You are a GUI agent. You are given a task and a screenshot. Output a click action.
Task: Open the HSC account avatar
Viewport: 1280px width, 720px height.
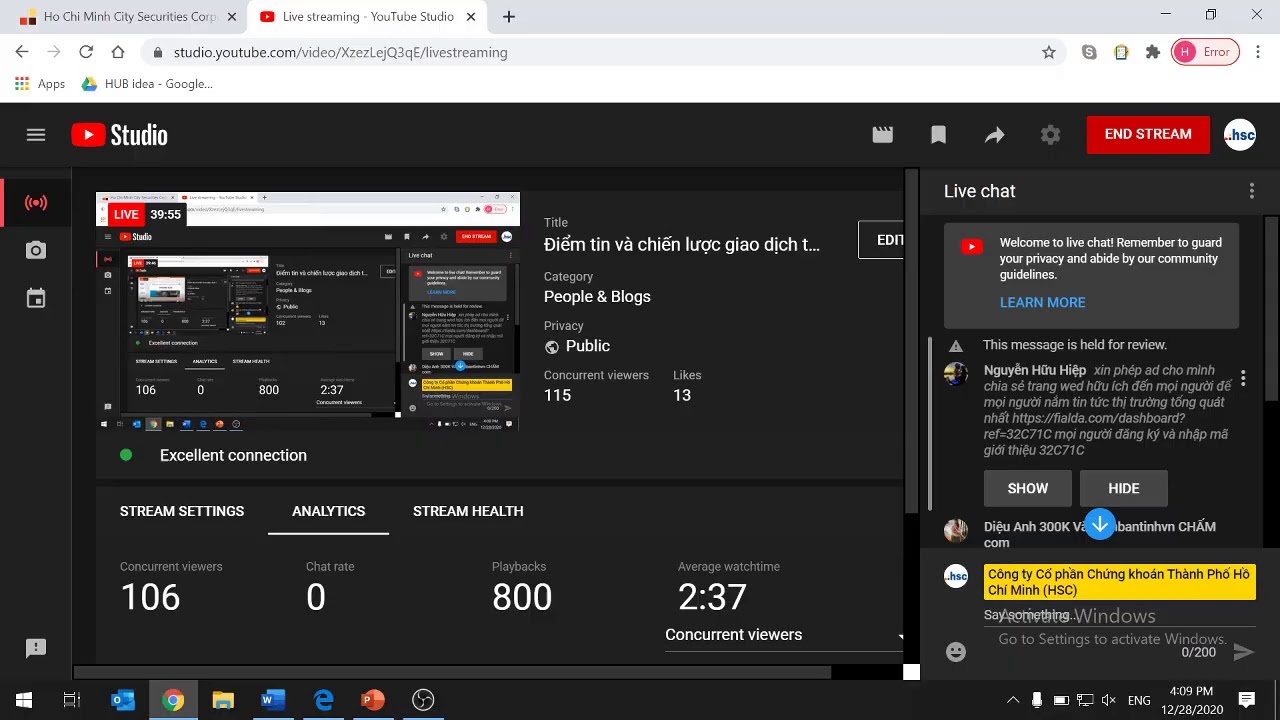point(1240,135)
